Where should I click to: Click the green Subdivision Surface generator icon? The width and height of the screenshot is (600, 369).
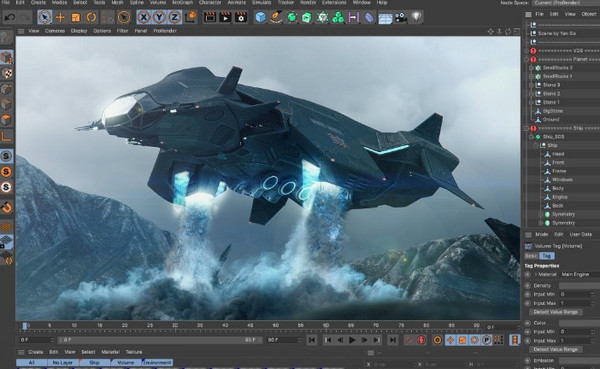(x=292, y=17)
